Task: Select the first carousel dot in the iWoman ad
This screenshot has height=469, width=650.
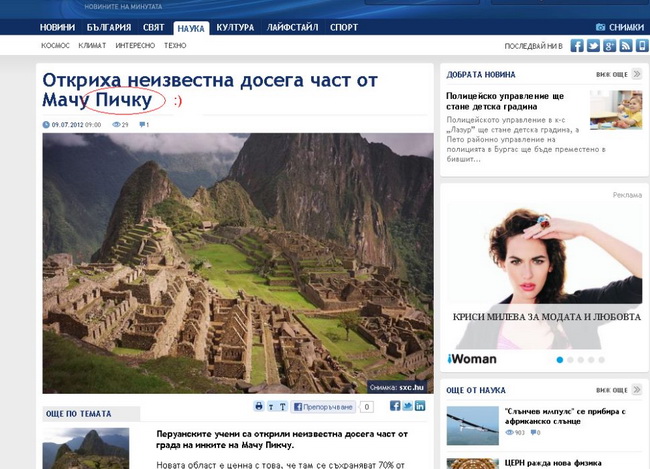Action: coord(560,360)
